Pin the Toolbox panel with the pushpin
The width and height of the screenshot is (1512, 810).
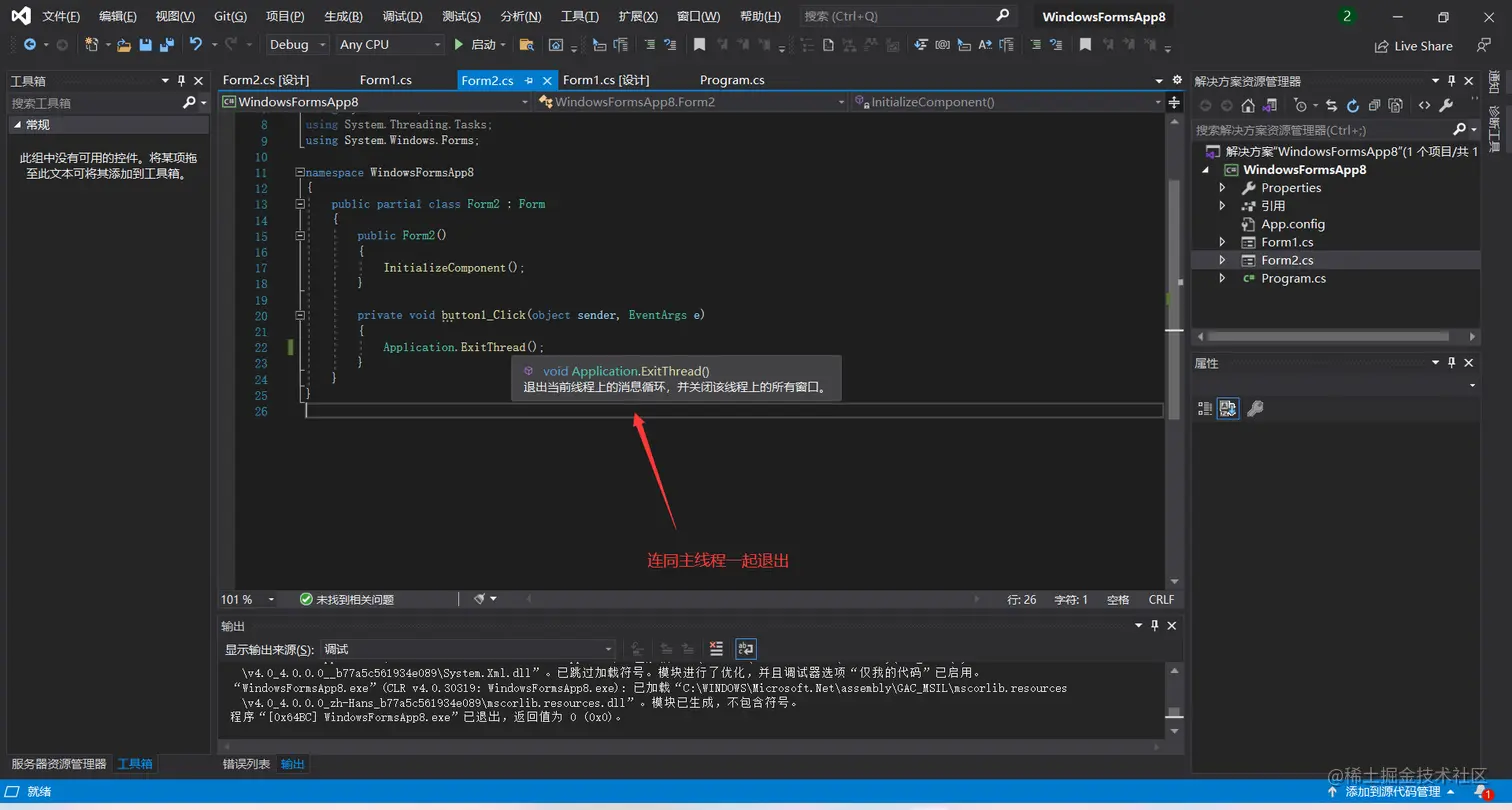181,81
